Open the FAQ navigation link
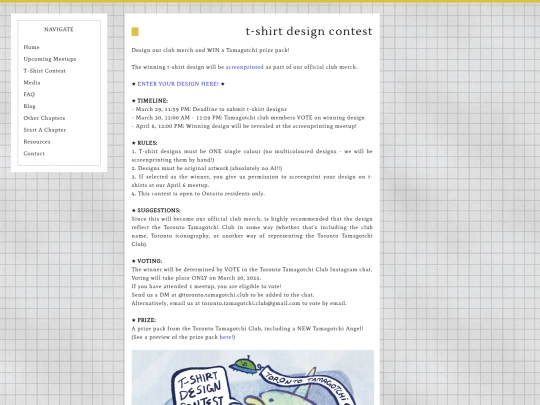The width and height of the screenshot is (540, 405). (x=29, y=94)
